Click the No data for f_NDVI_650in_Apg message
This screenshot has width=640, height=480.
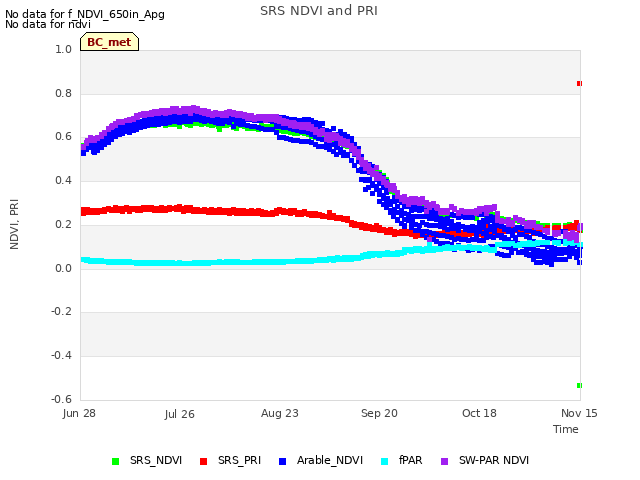click(85, 14)
